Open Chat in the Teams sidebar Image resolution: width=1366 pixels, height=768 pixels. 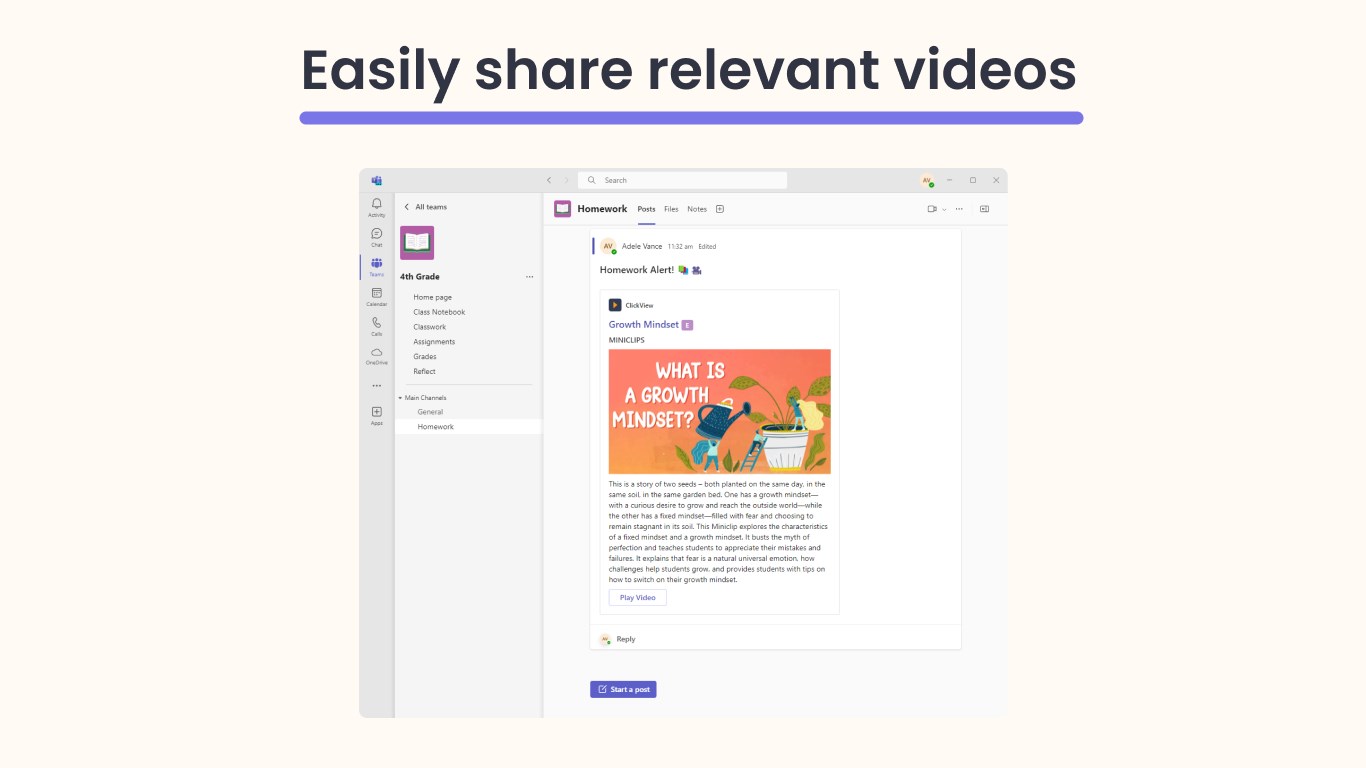point(377,237)
